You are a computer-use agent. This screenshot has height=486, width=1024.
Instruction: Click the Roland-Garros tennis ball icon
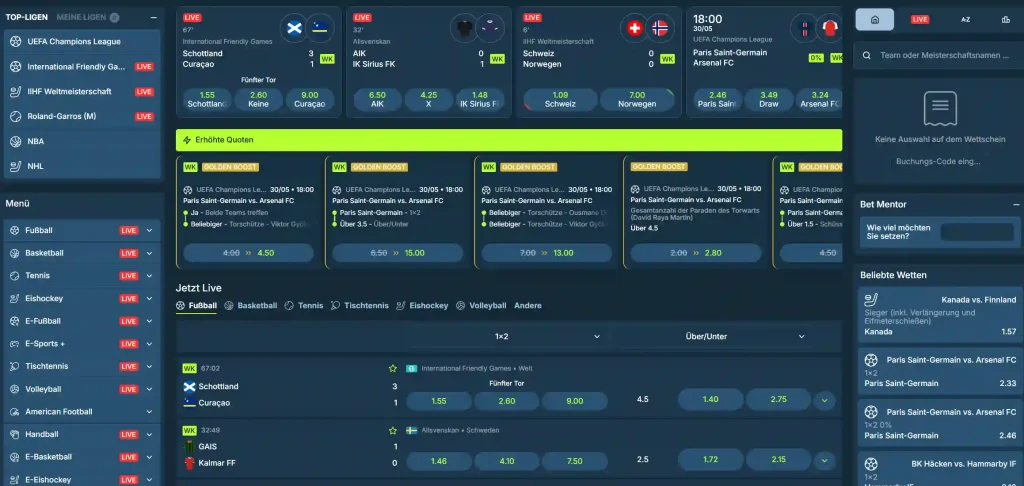click(16, 116)
